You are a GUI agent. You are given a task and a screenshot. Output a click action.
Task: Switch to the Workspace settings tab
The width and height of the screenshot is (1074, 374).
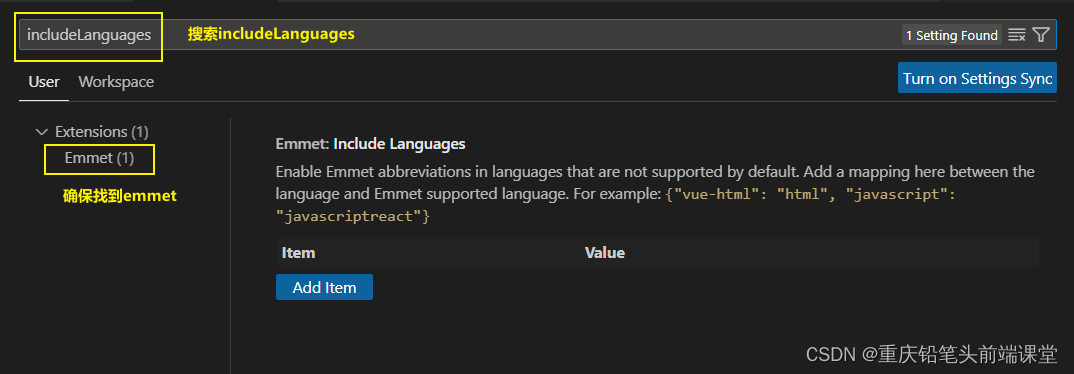(116, 82)
